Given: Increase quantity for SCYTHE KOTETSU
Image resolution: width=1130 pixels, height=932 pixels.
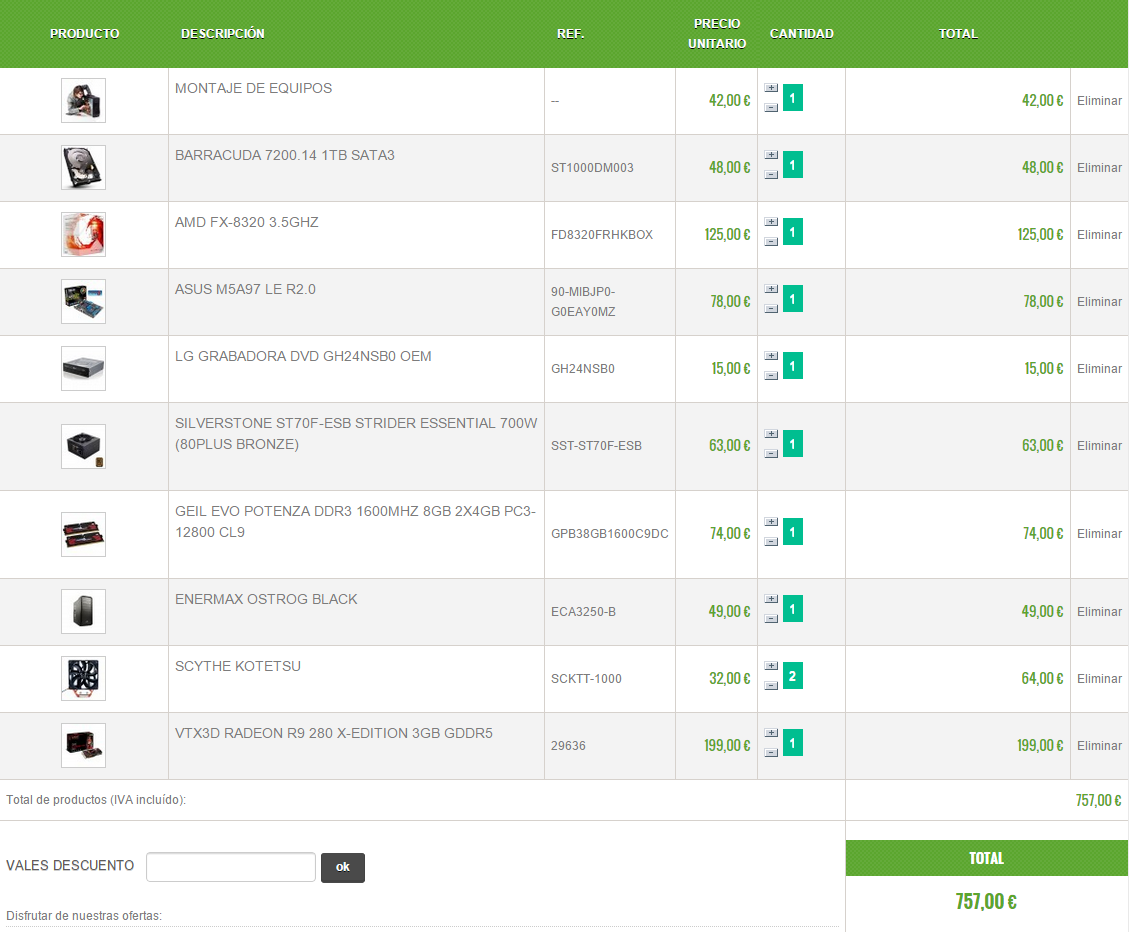Looking at the screenshot, I should tap(771, 666).
